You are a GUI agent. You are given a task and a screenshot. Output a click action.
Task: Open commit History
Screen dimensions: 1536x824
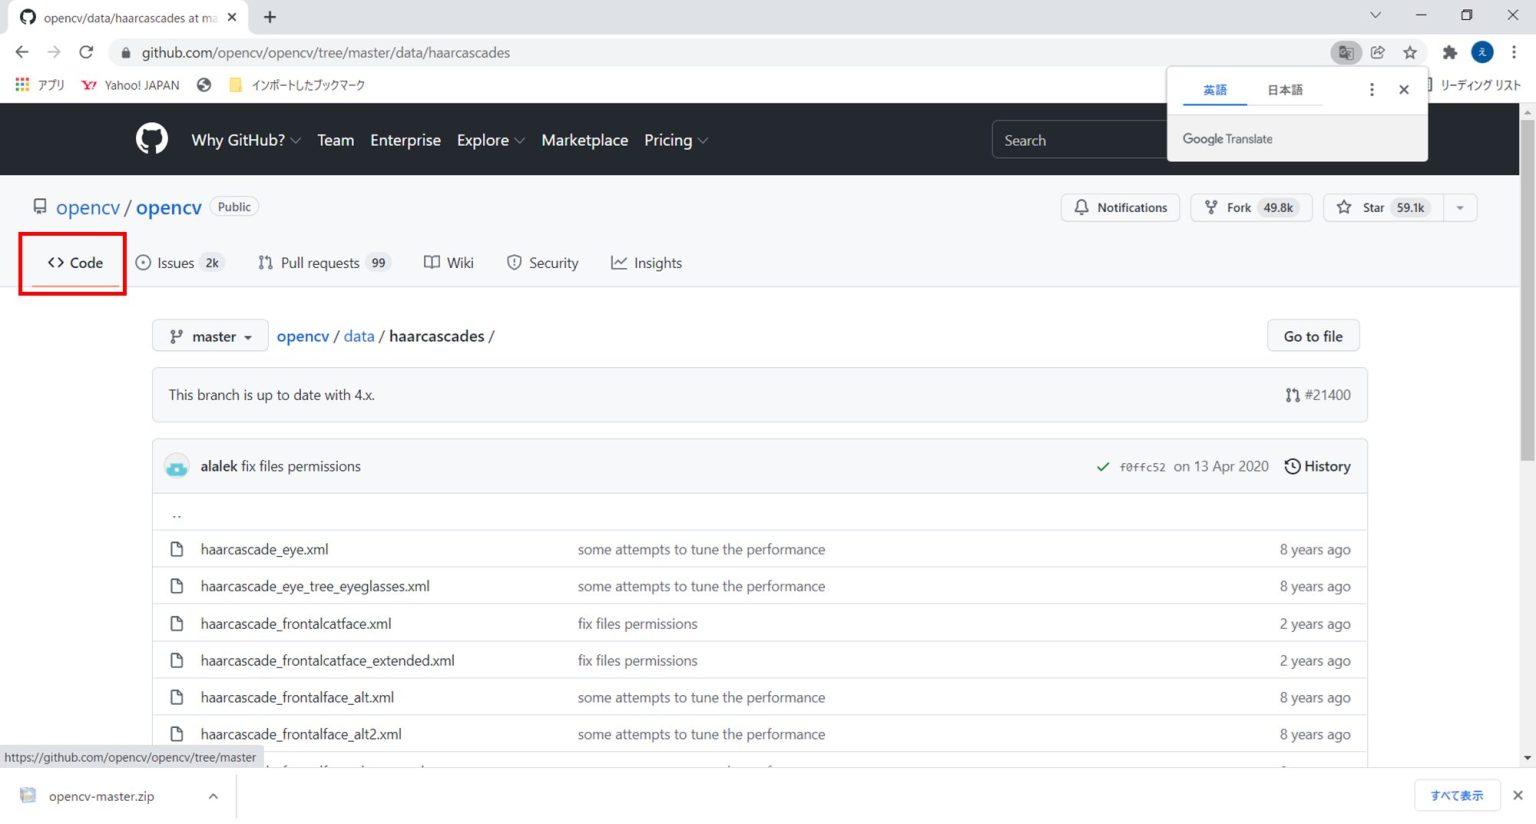1317,467
